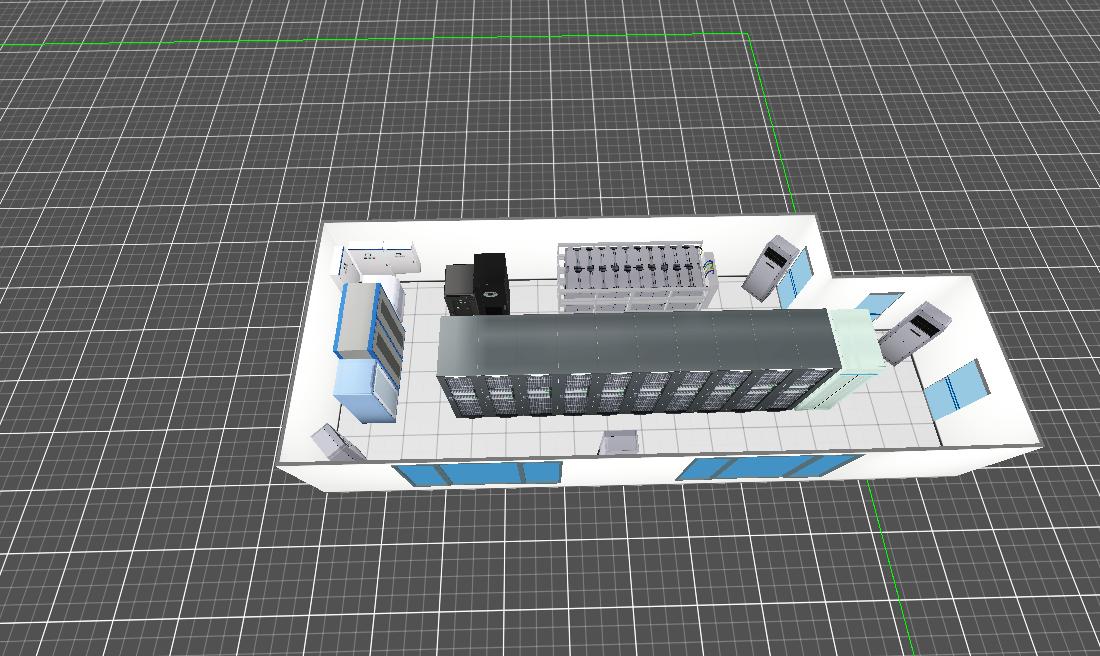Click the empty dark grid area left of room
Screen dimensions: 1100x656
(150, 350)
